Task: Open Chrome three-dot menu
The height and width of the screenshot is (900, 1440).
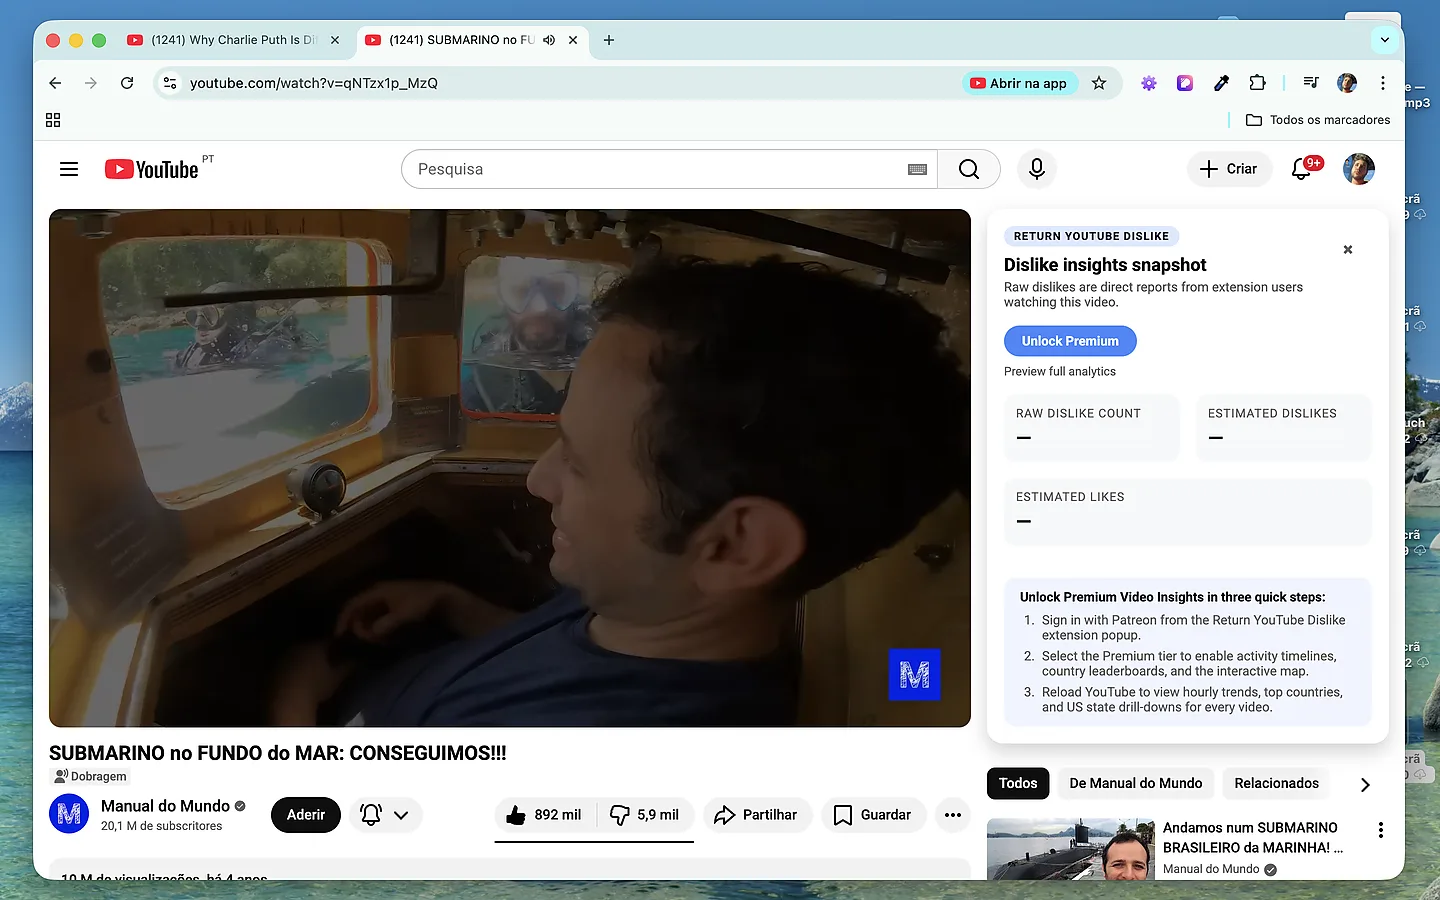Action: [1383, 83]
